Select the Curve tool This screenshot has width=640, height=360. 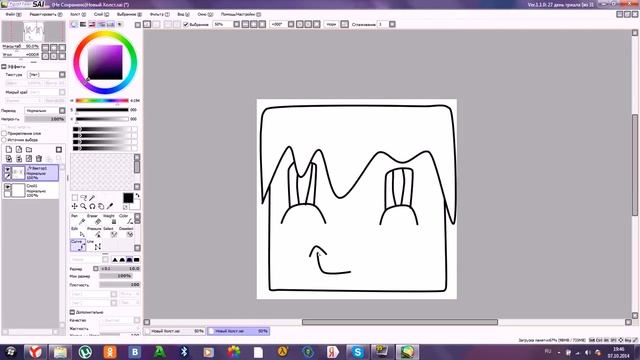click(x=78, y=245)
